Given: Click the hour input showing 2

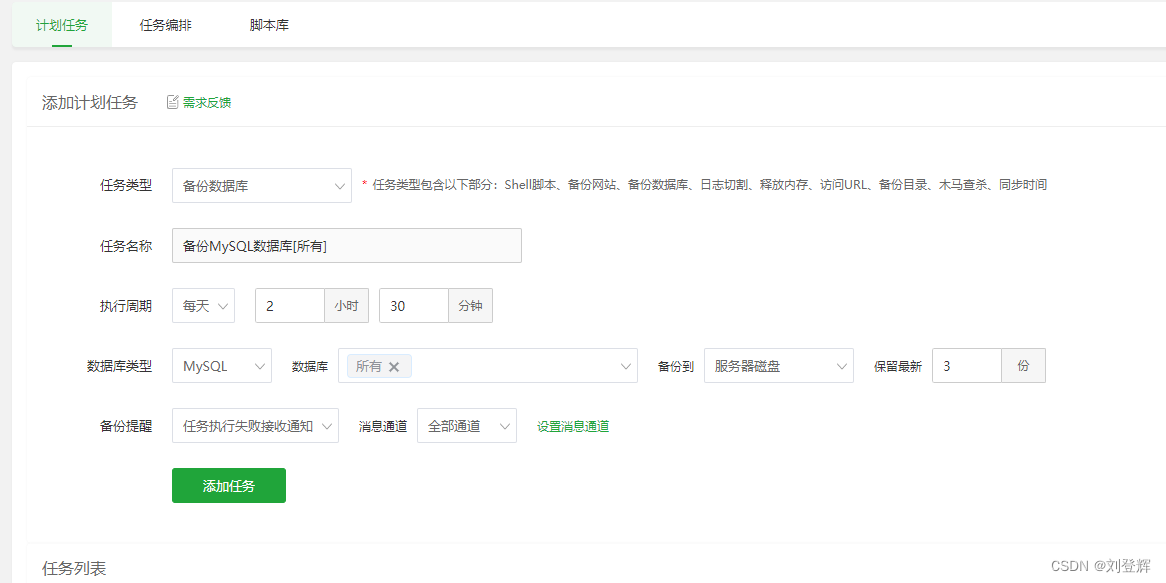Looking at the screenshot, I should (x=290, y=306).
